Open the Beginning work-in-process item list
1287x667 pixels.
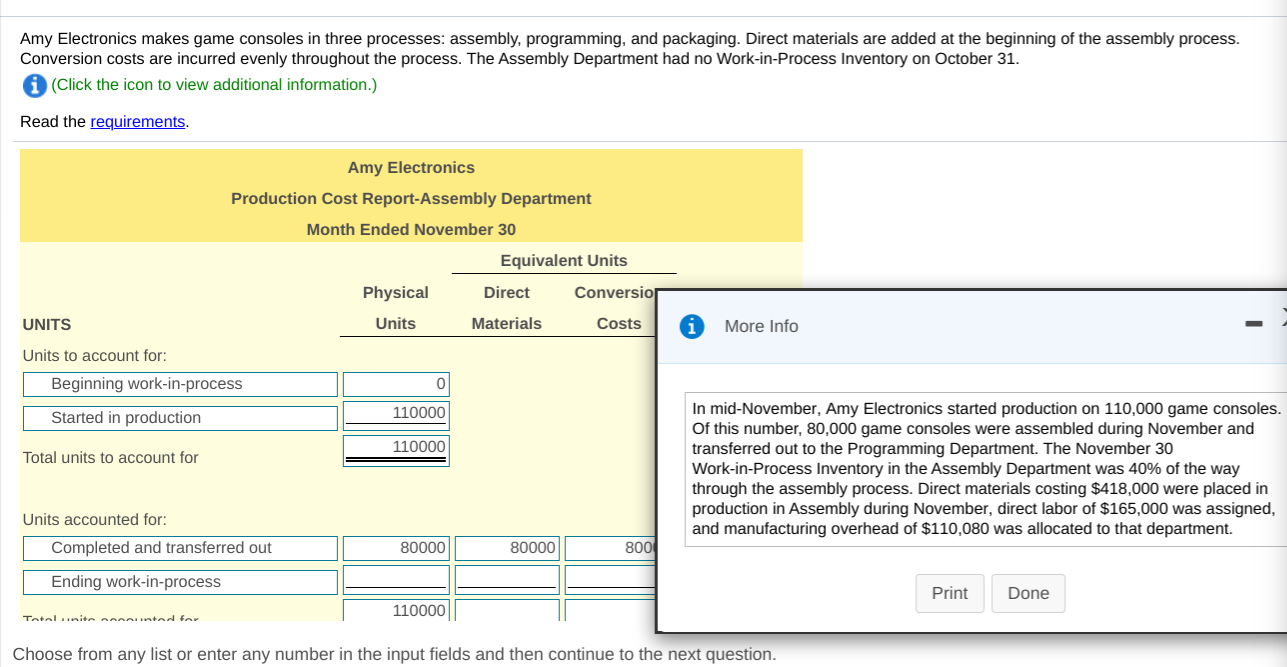pos(179,384)
